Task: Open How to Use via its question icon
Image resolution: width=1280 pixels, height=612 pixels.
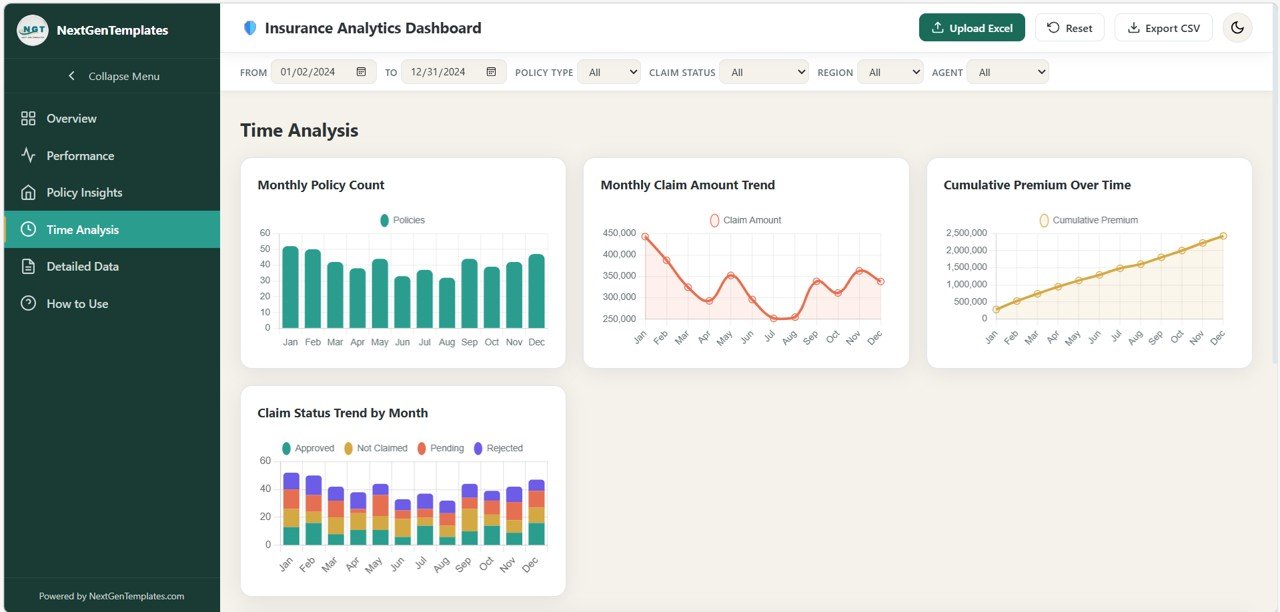Action: pos(30,303)
